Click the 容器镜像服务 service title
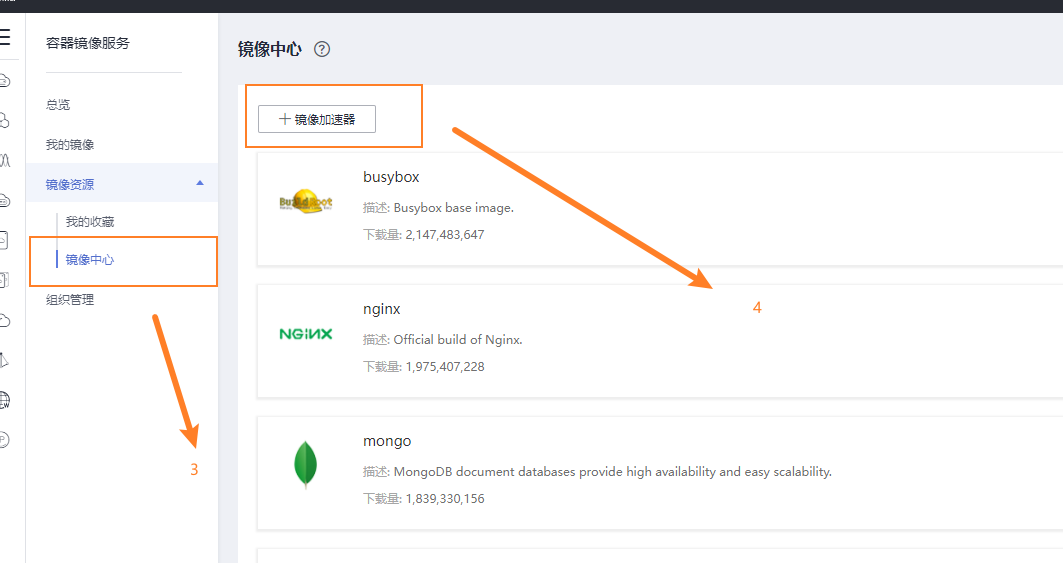Viewport: 1063px width, 563px height. coord(87,43)
